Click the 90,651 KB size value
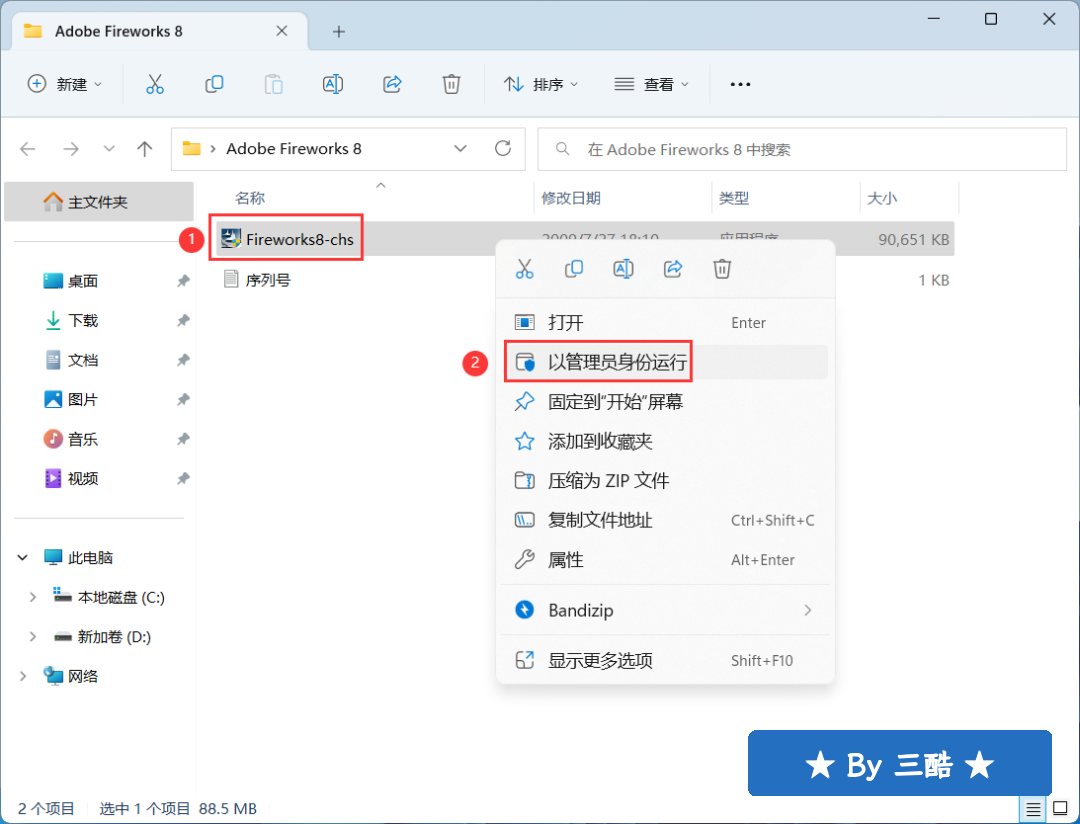 point(913,240)
